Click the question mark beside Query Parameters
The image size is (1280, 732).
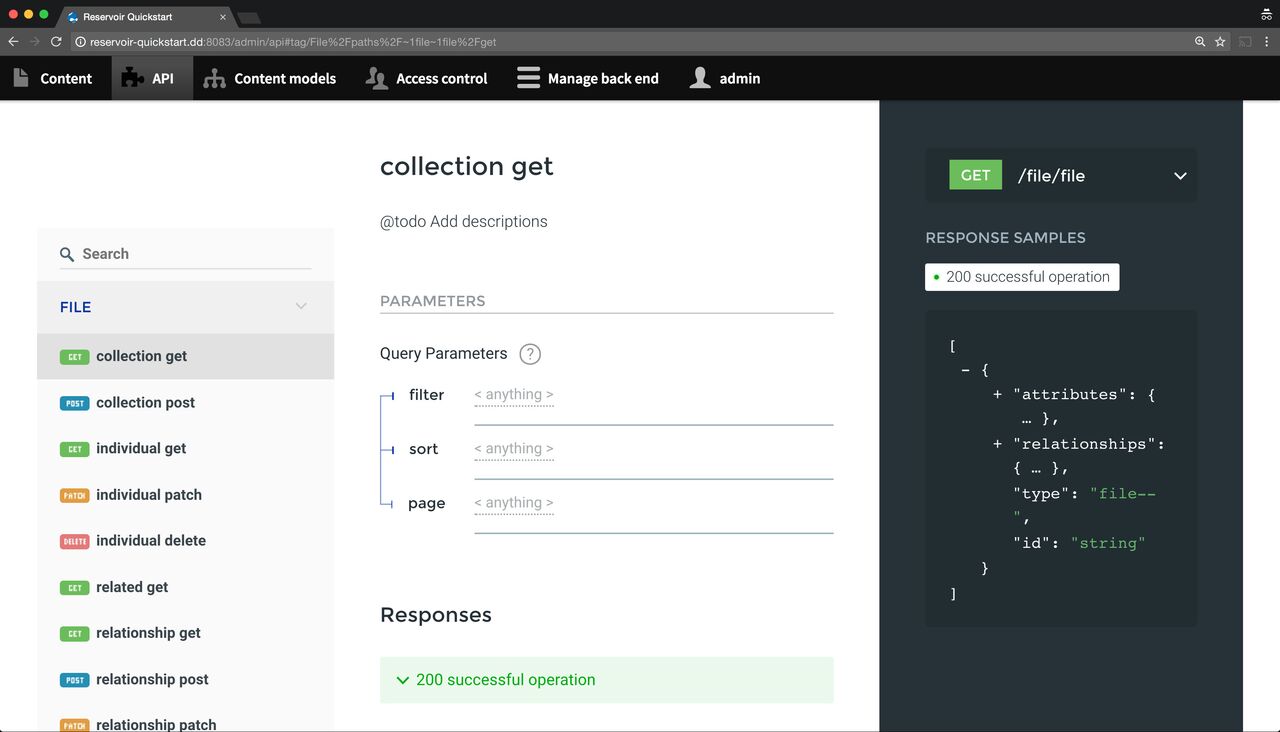[530, 354]
